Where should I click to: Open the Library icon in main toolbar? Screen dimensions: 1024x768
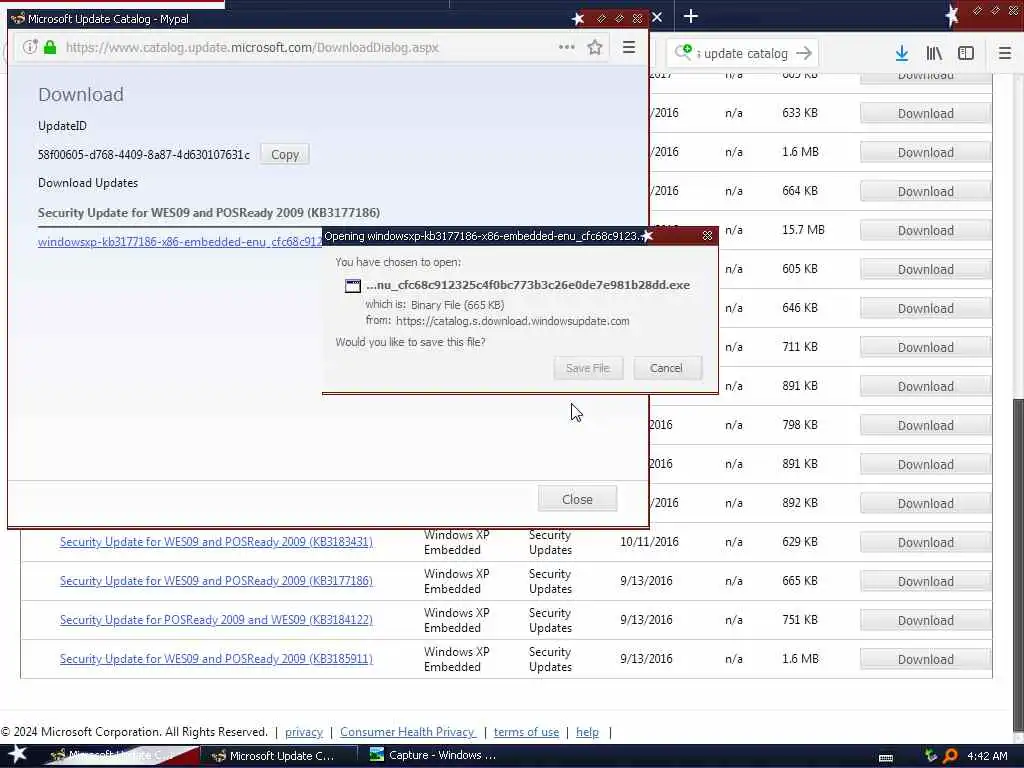[x=934, y=54]
